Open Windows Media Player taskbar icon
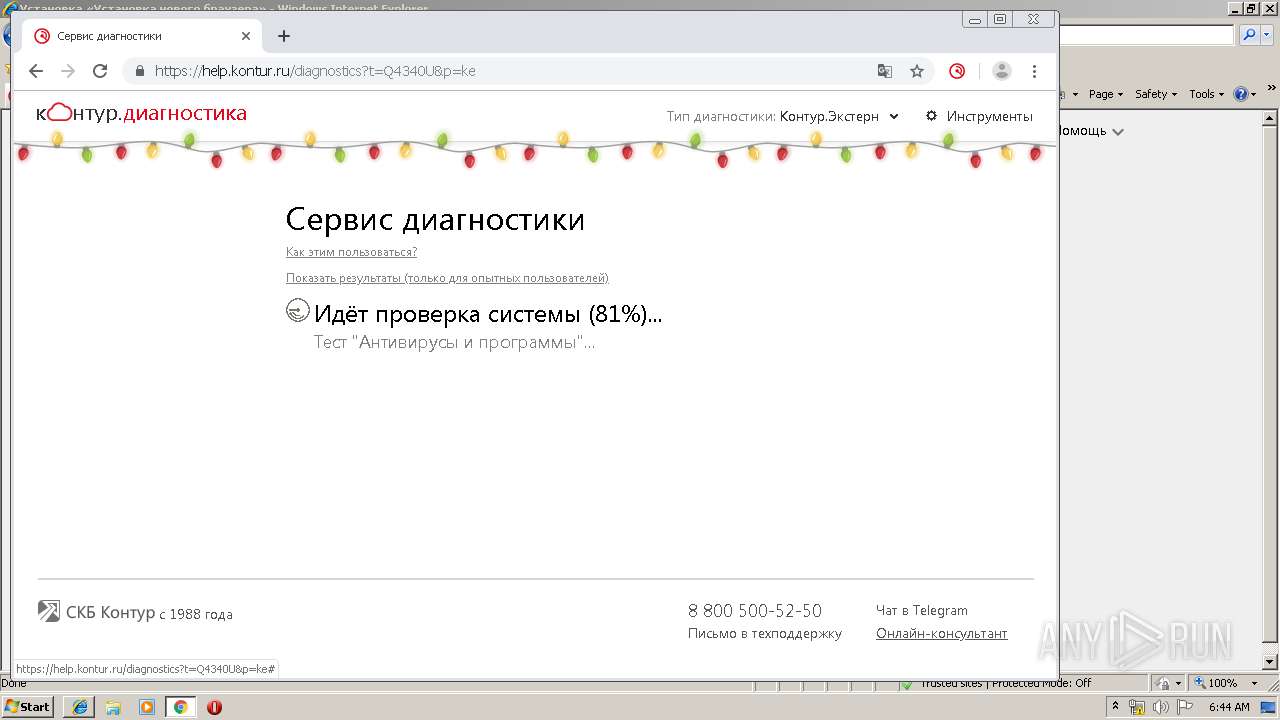 click(x=147, y=706)
